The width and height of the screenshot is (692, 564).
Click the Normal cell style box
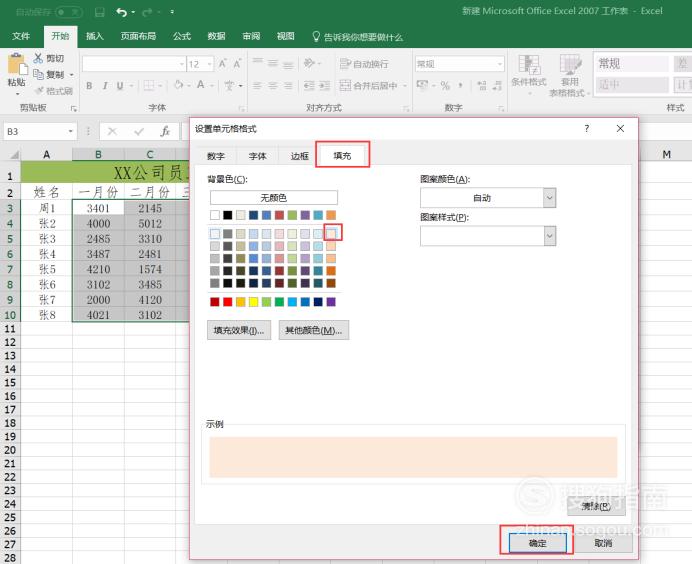(632, 64)
